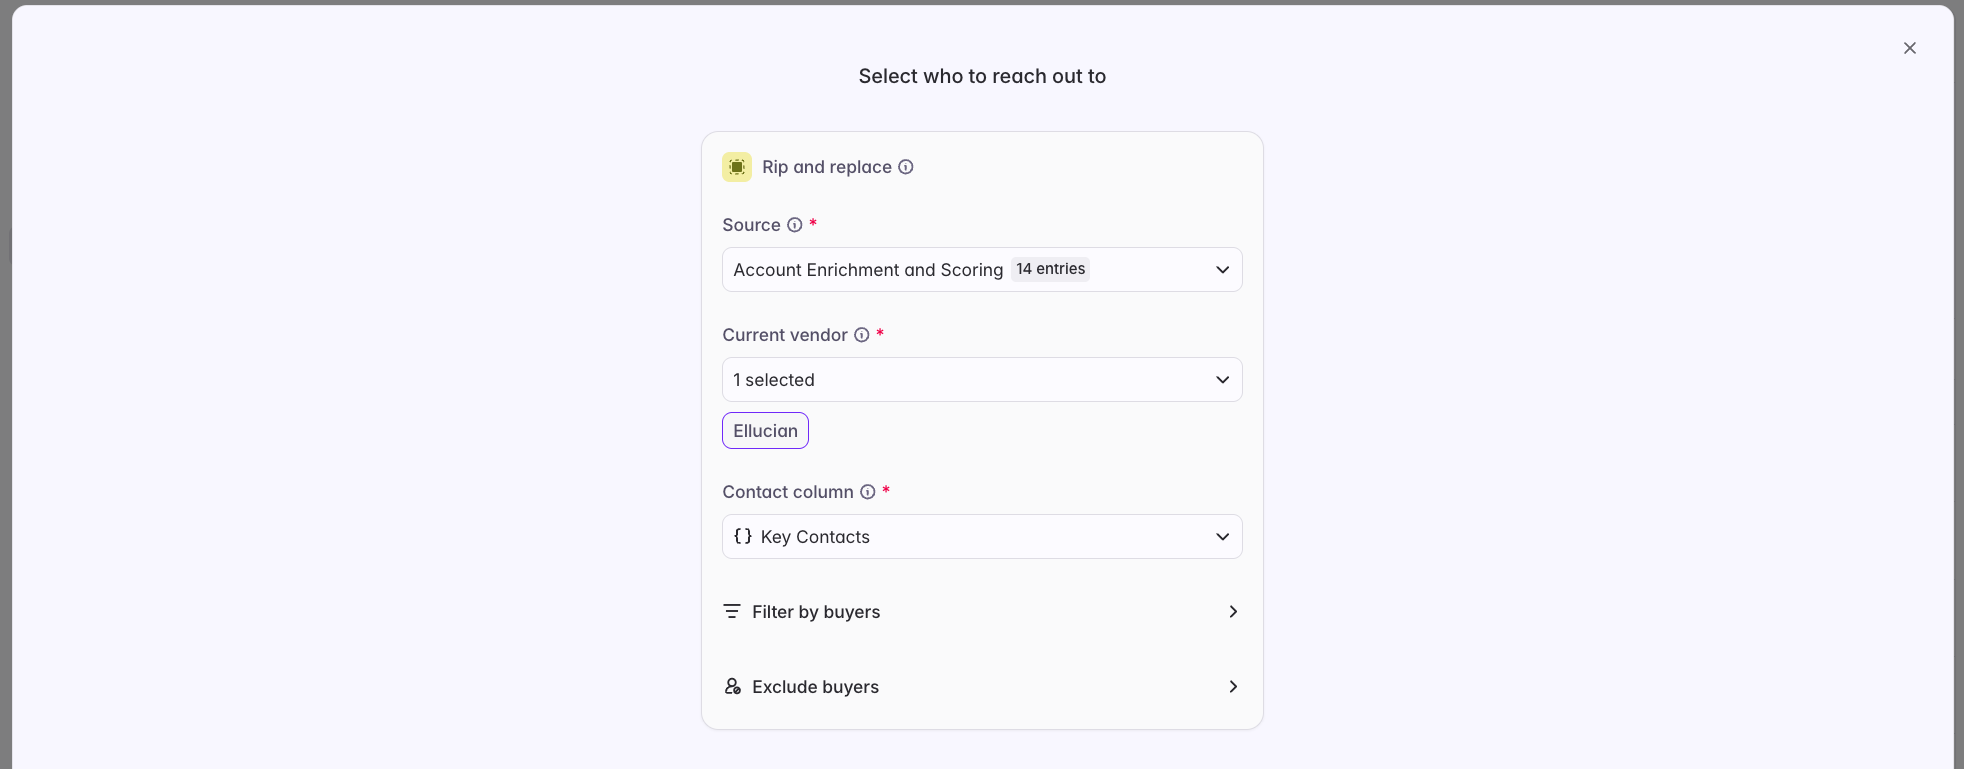Click the Key Contacts column field
Screen dimensions: 1964x769
point(982,537)
